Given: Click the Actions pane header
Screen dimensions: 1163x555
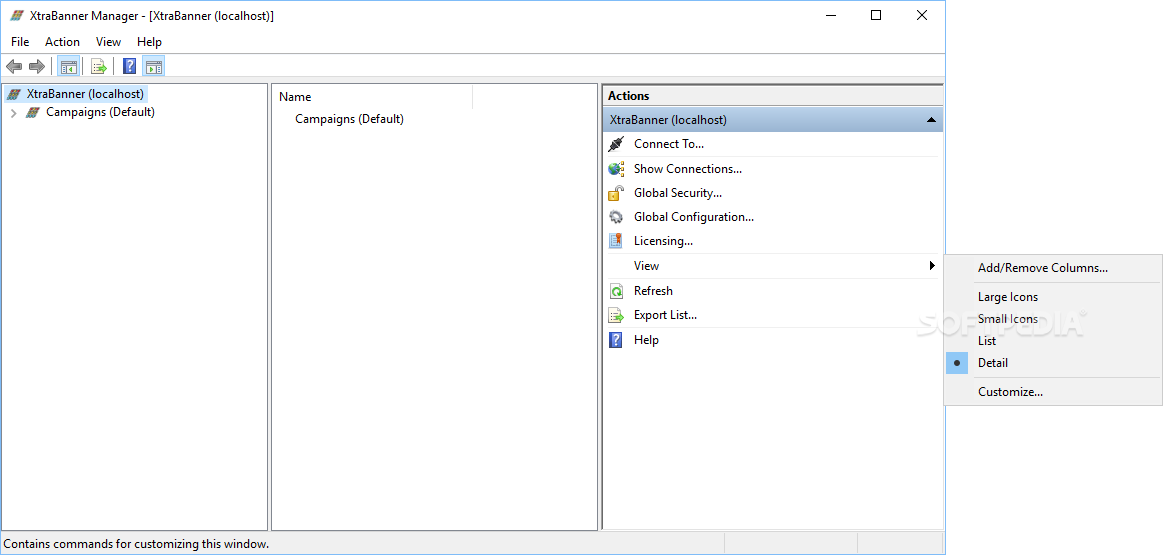Looking at the screenshot, I should click(772, 96).
